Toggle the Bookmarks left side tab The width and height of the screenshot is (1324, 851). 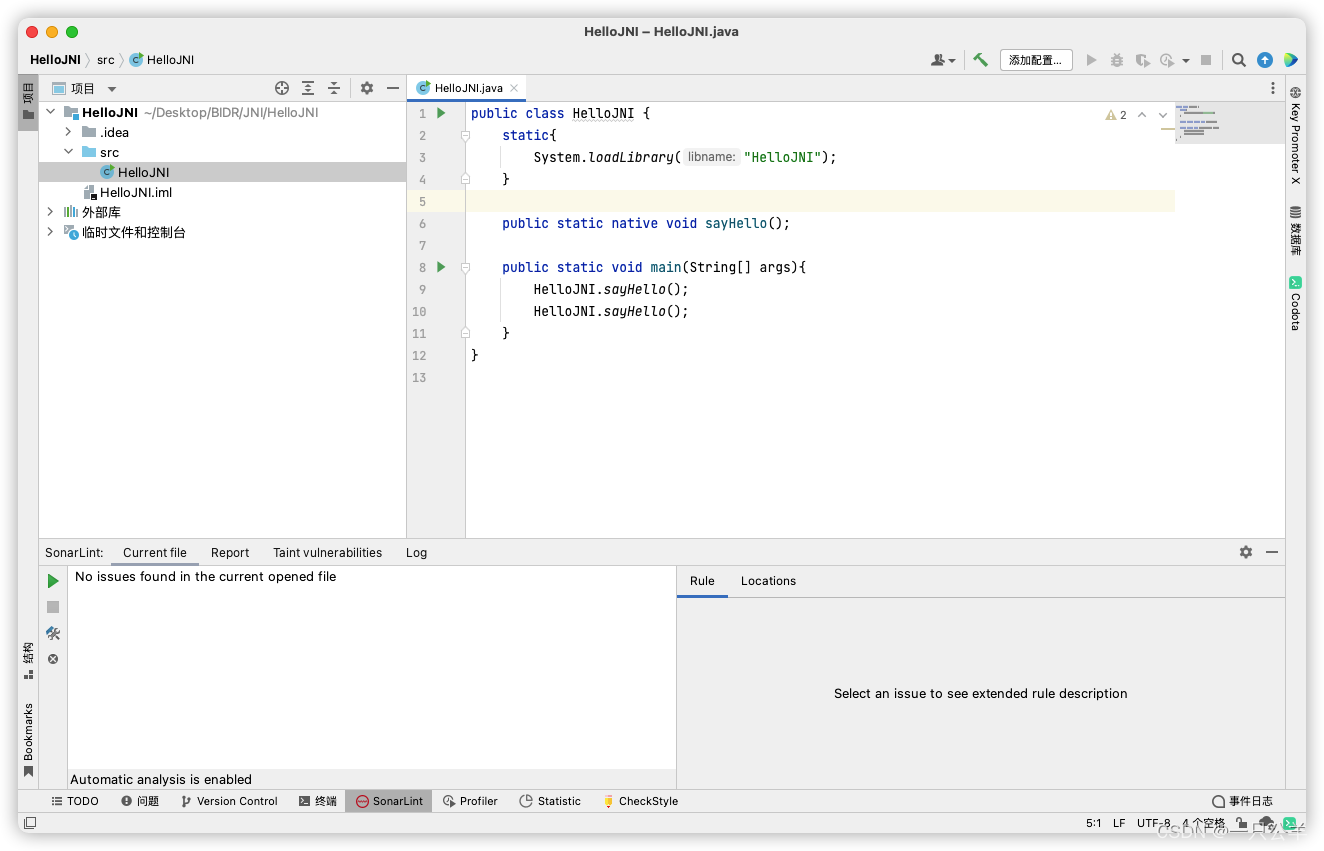click(x=28, y=740)
